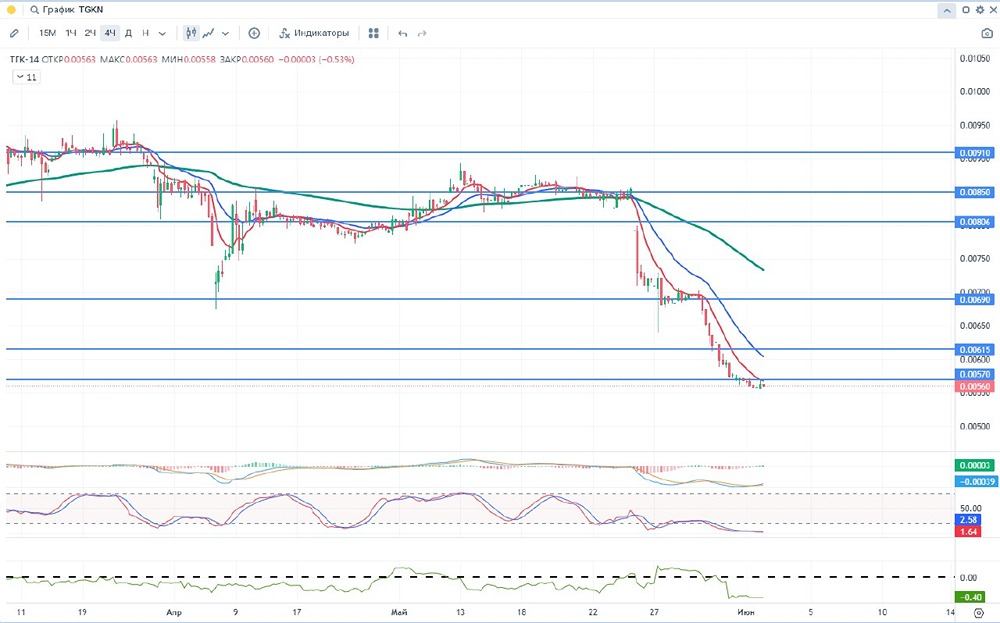Viewport: 1000px width, 623px height.
Task: Click the green MACD value label 0.00003
Action: pos(975,465)
